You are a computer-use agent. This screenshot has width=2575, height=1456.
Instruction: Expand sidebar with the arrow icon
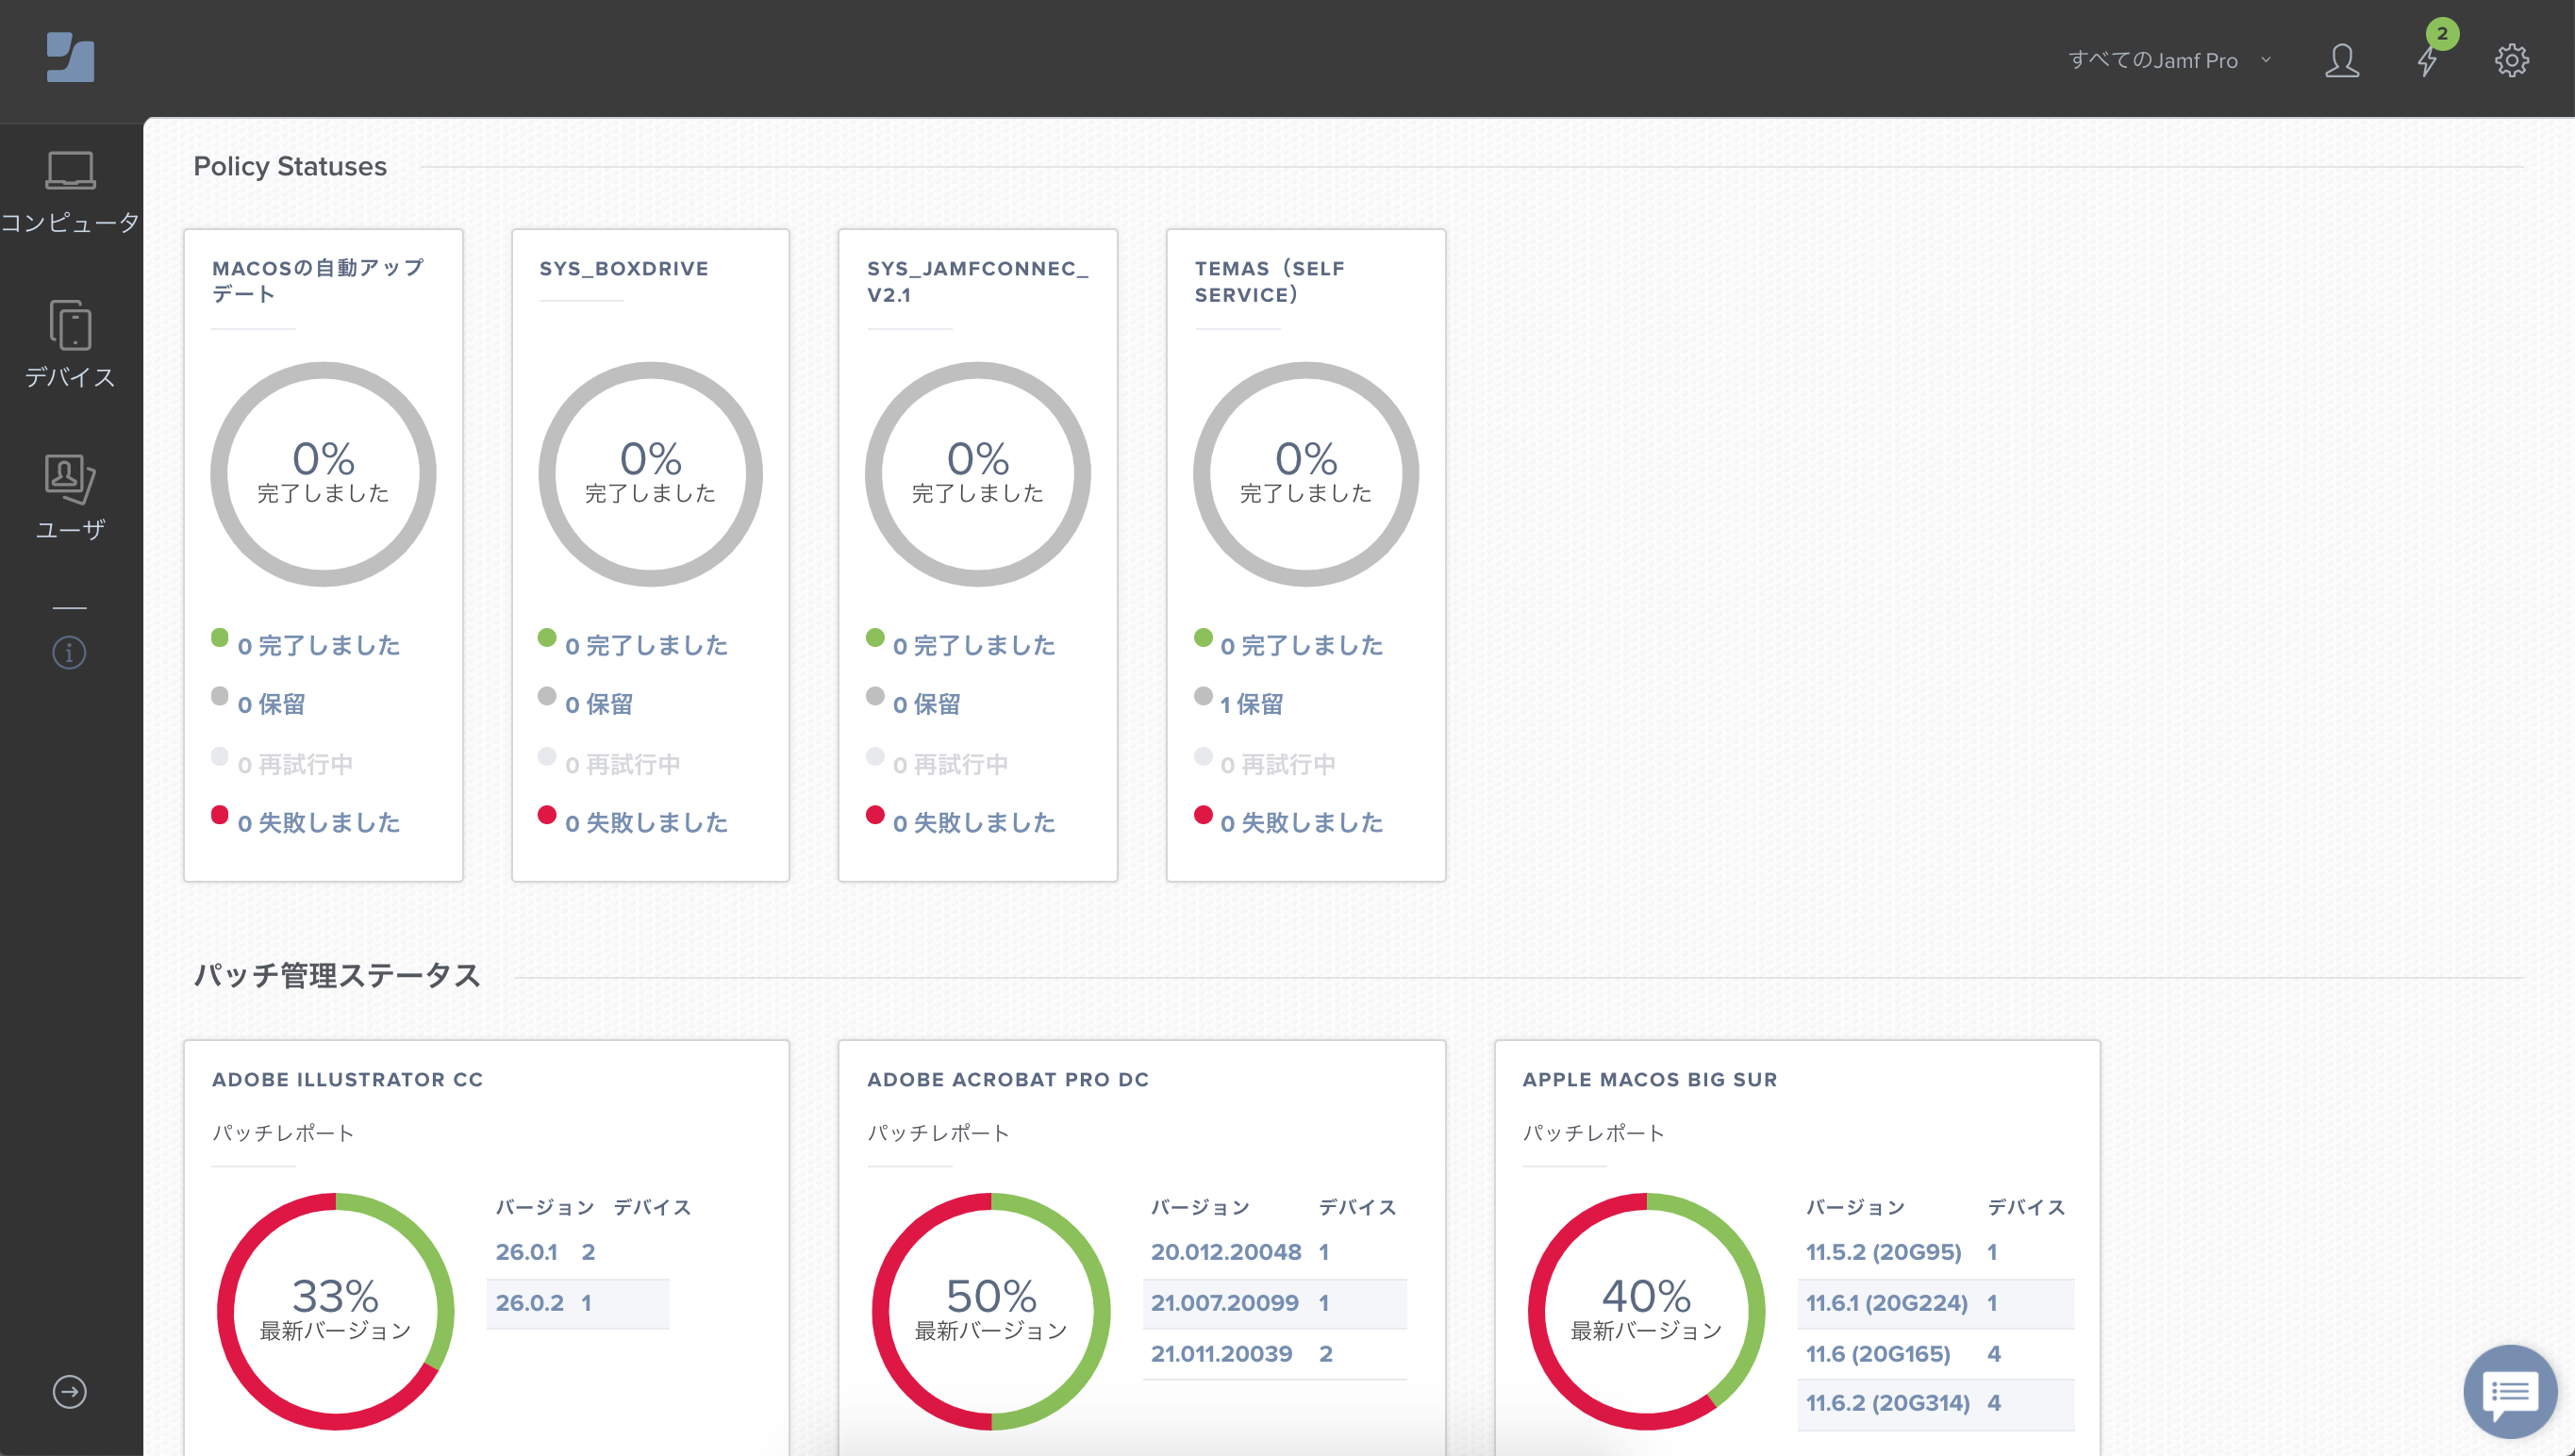69,1392
